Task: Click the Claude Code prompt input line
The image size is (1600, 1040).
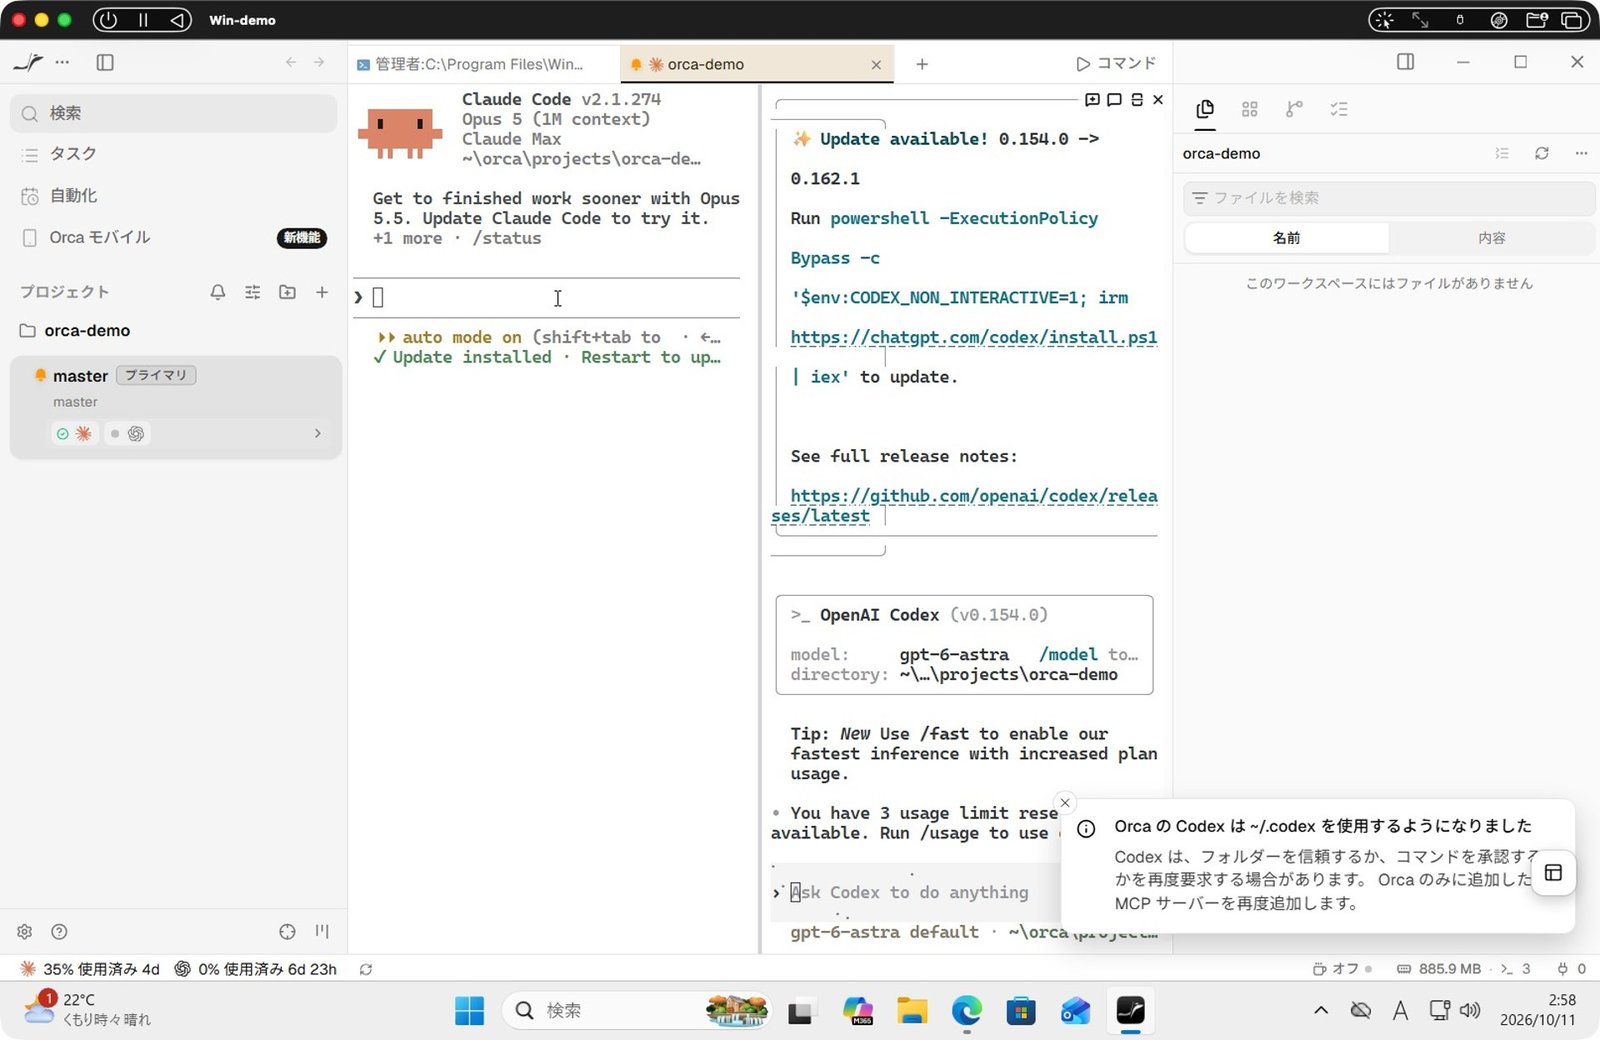Action: pos(546,298)
